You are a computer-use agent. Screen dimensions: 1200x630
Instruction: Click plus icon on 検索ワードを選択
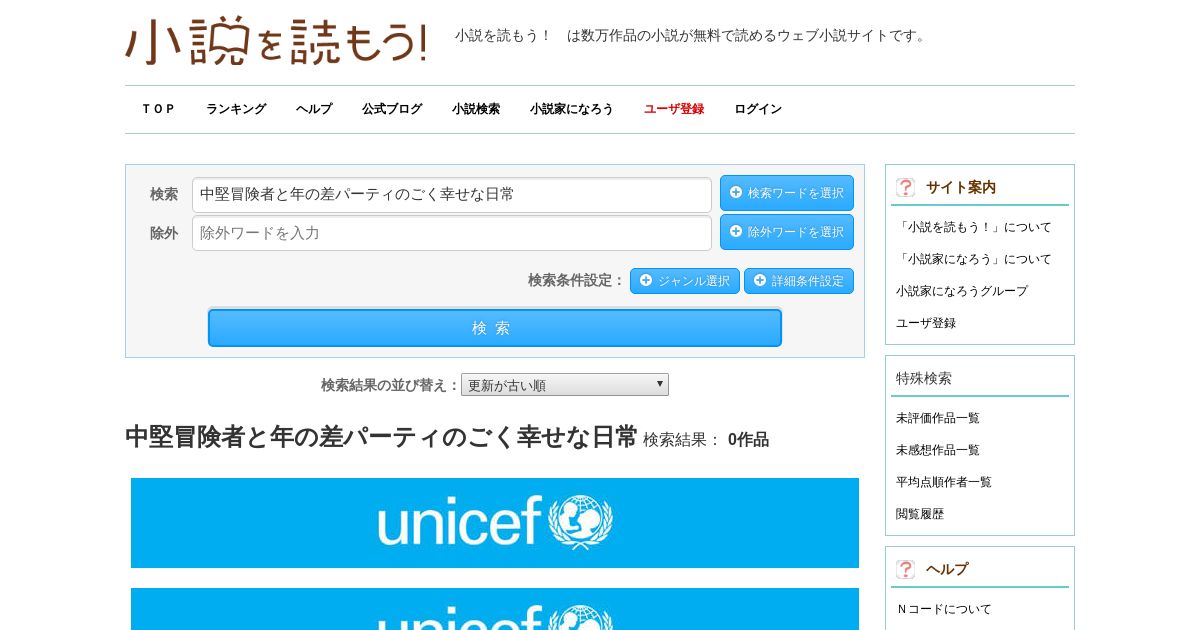point(736,192)
